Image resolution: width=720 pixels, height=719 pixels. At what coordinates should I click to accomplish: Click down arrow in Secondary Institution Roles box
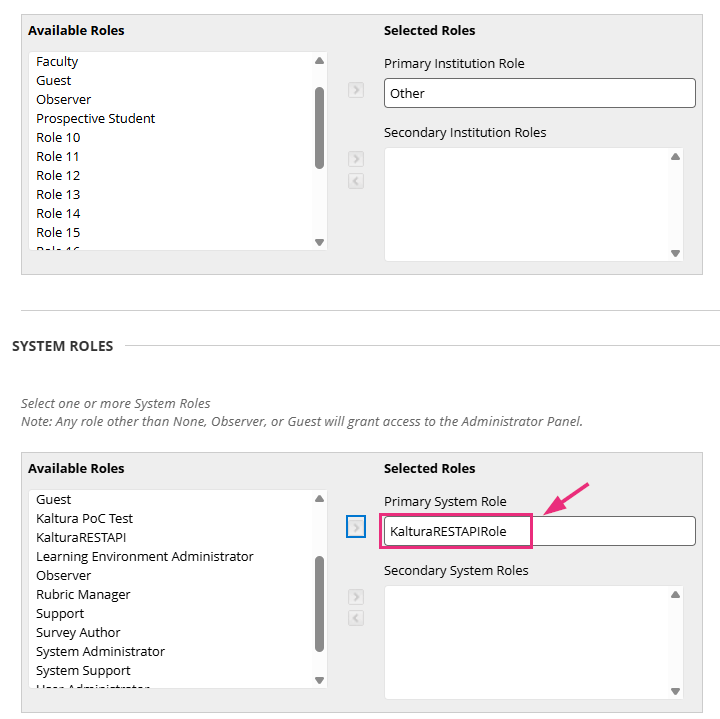(675, 253)
